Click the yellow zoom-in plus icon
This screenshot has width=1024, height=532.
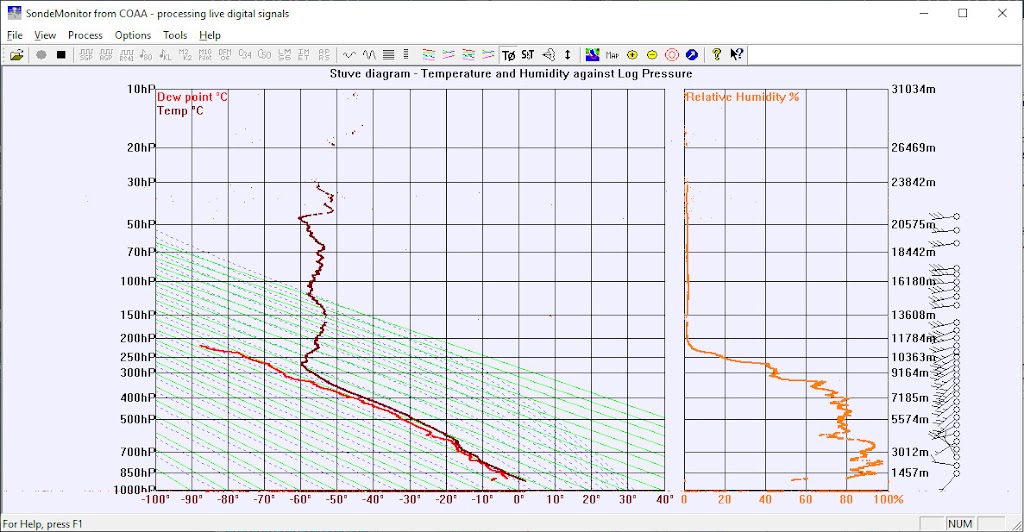pos(632,55)
